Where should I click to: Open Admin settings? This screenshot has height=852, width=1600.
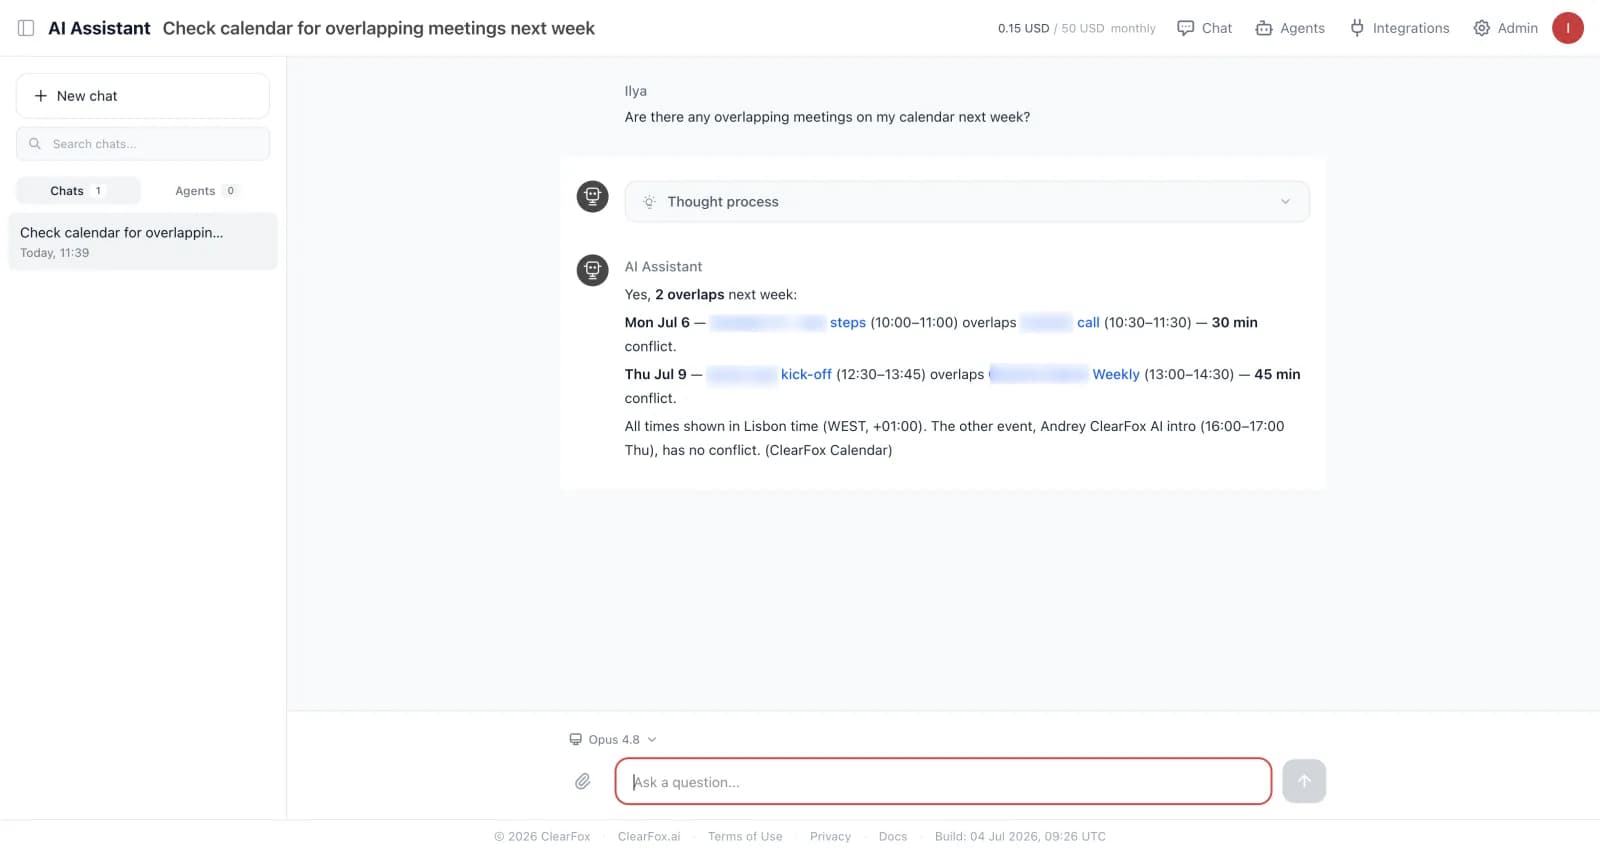1505,28
